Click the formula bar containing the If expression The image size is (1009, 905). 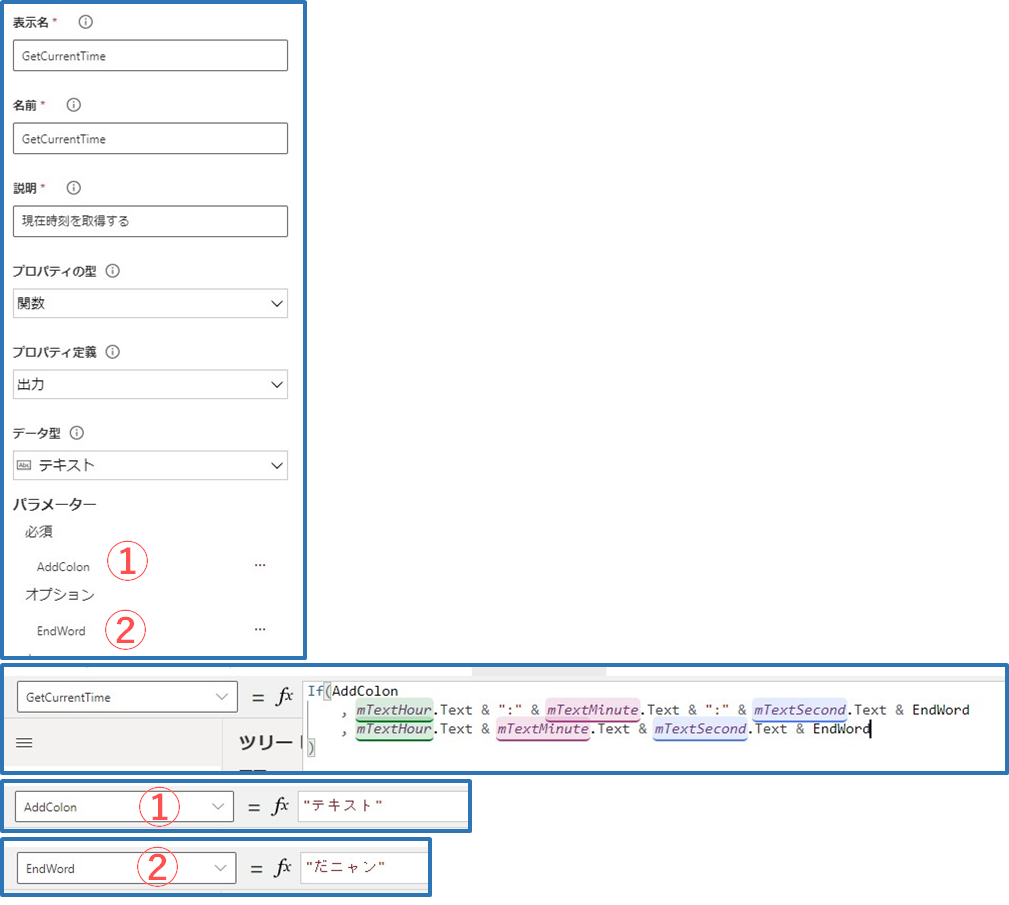coord(650,720)
